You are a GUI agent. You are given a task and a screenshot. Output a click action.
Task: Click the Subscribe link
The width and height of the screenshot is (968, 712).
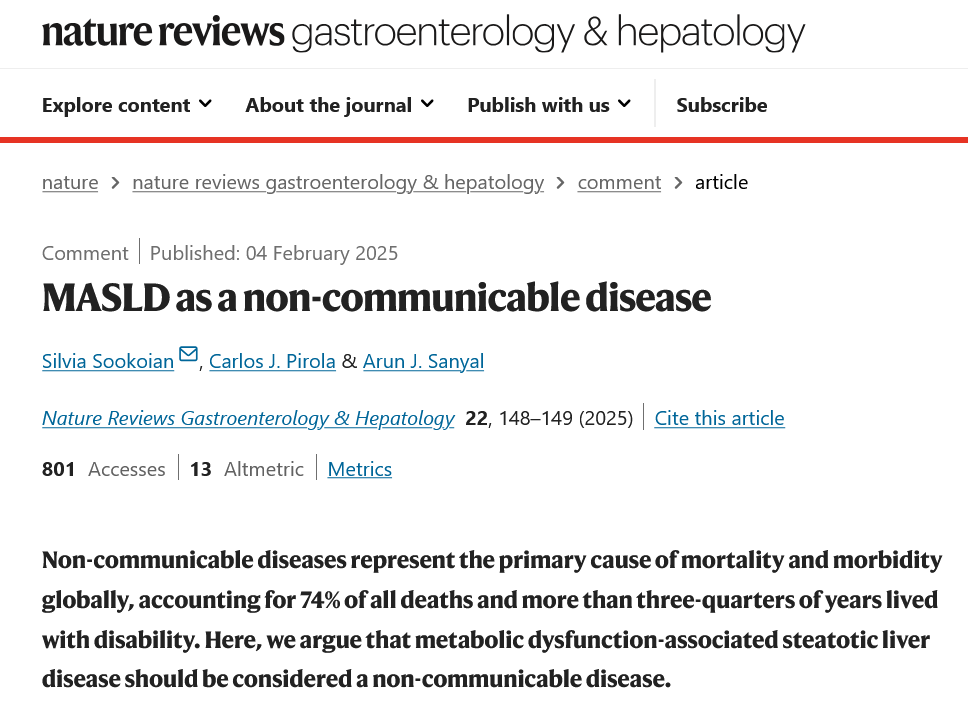coord(721,105)
